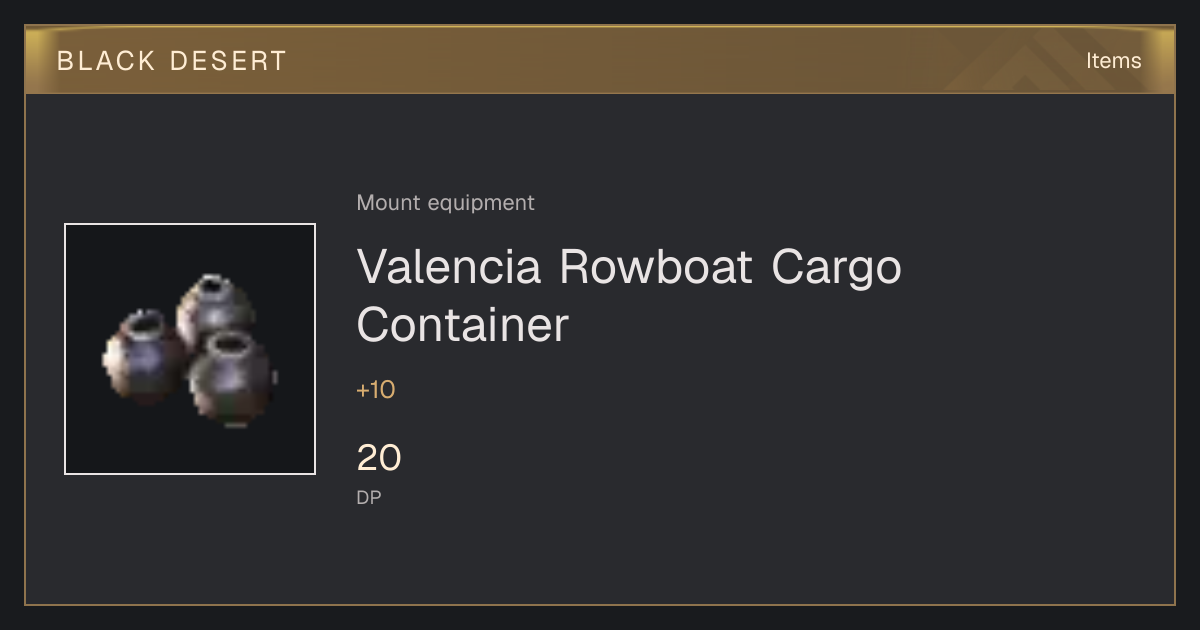
Task: Click the word Container in item name
Action: (462, 325)
